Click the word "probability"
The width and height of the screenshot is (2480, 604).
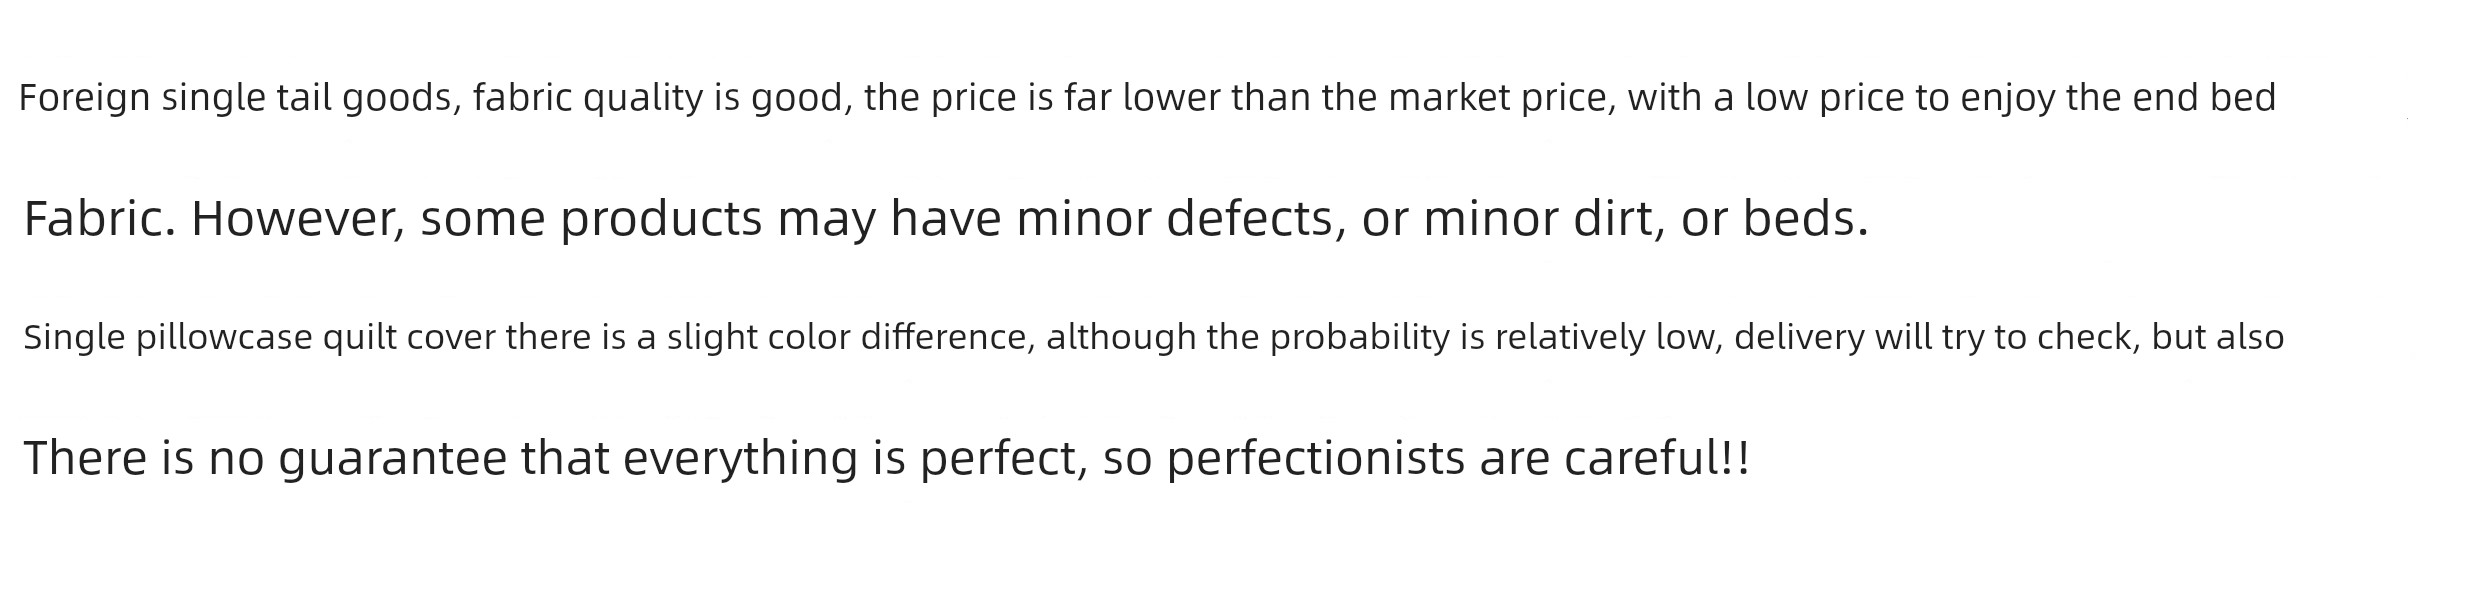(1360, 338)
